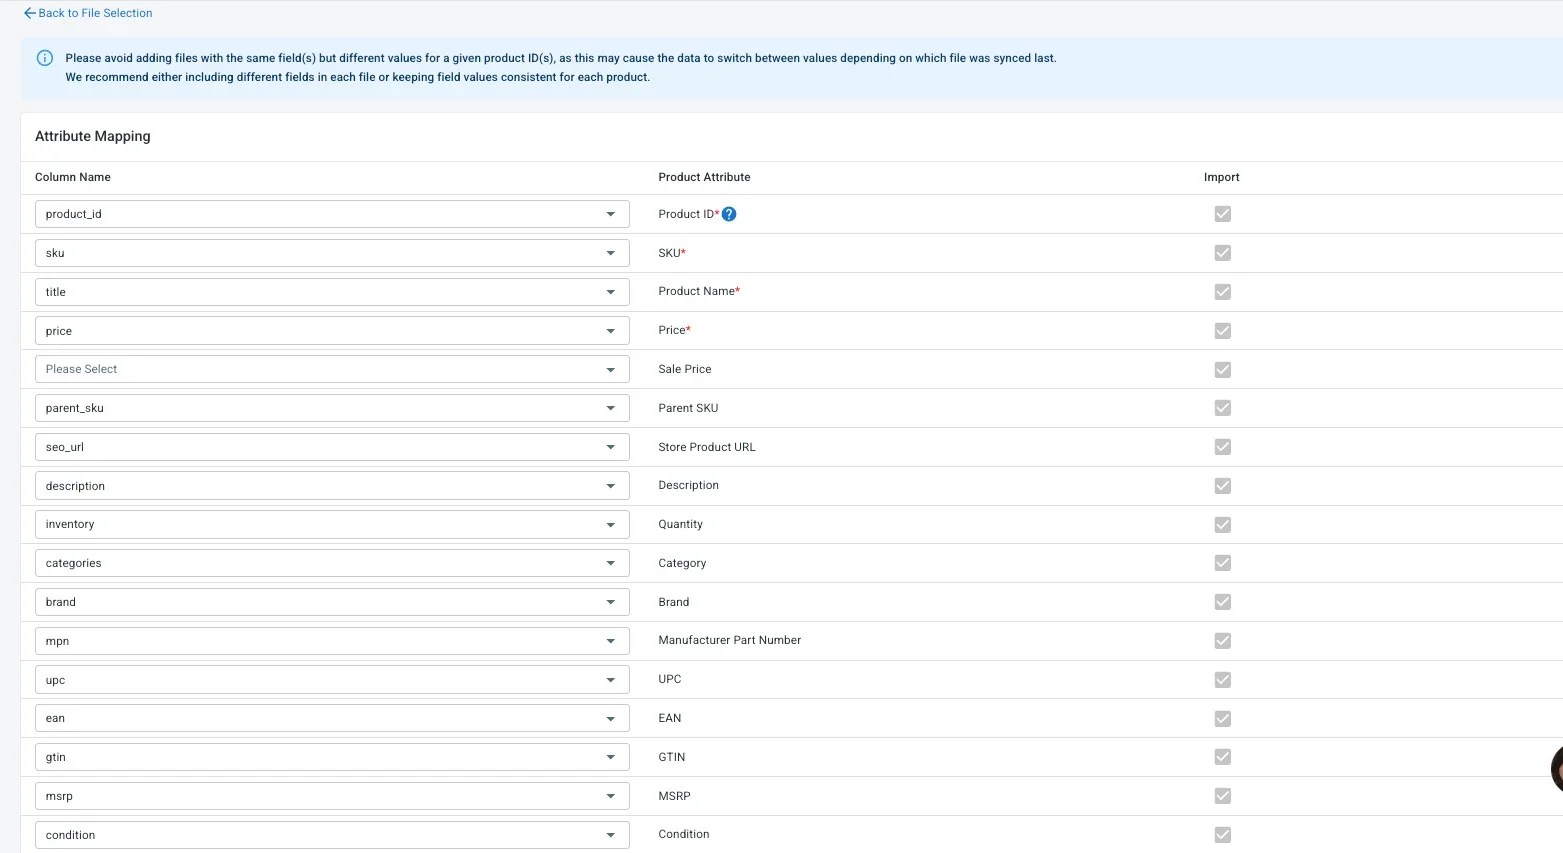Click the Manufacturer Part Number label
Image resolution: width=1563 pixels, height=853 pixels.
[x=730, y=640]
